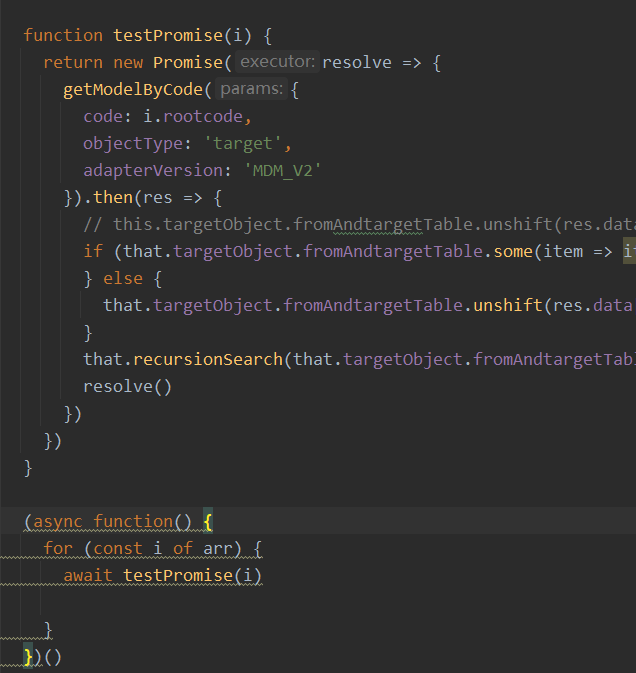The image size is (636, 673).
Task: Click the resolve() call statement
Action: tap(127, 387)
